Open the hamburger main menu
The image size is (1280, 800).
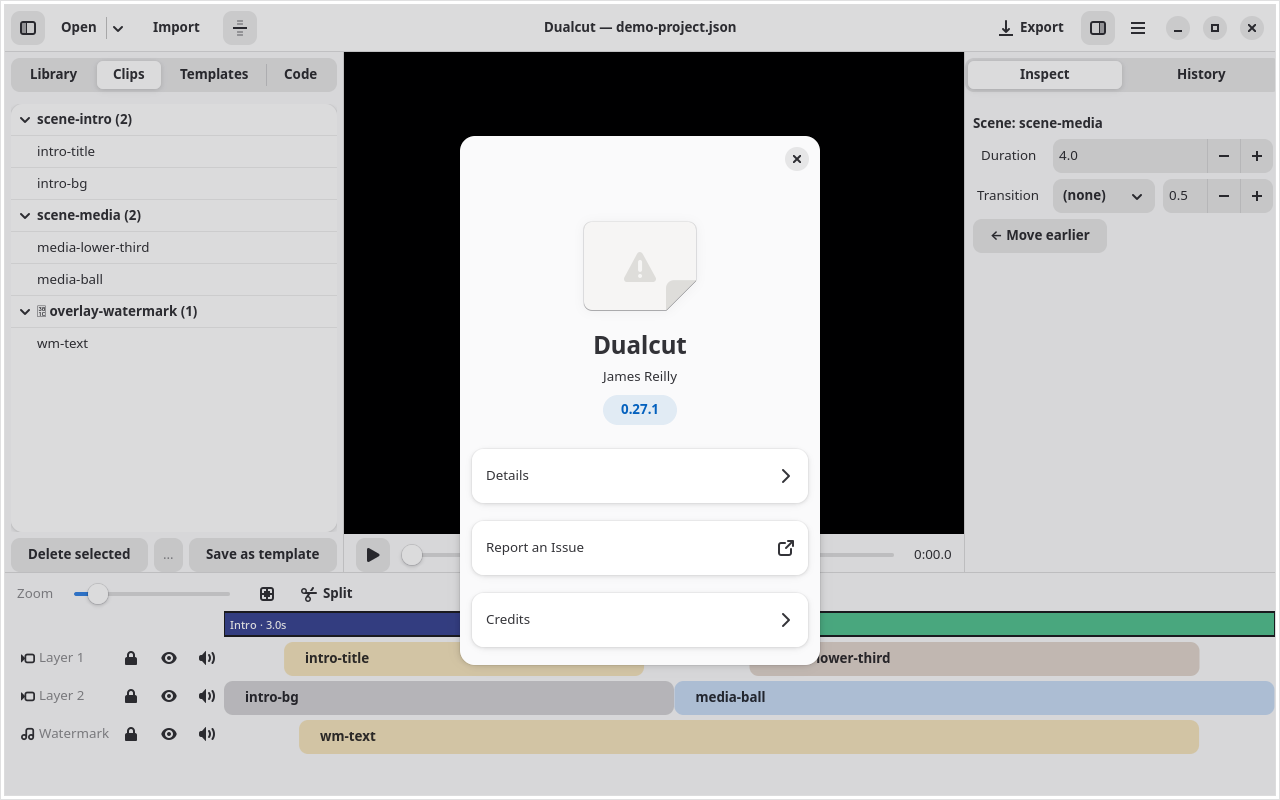pos(1138,28)
